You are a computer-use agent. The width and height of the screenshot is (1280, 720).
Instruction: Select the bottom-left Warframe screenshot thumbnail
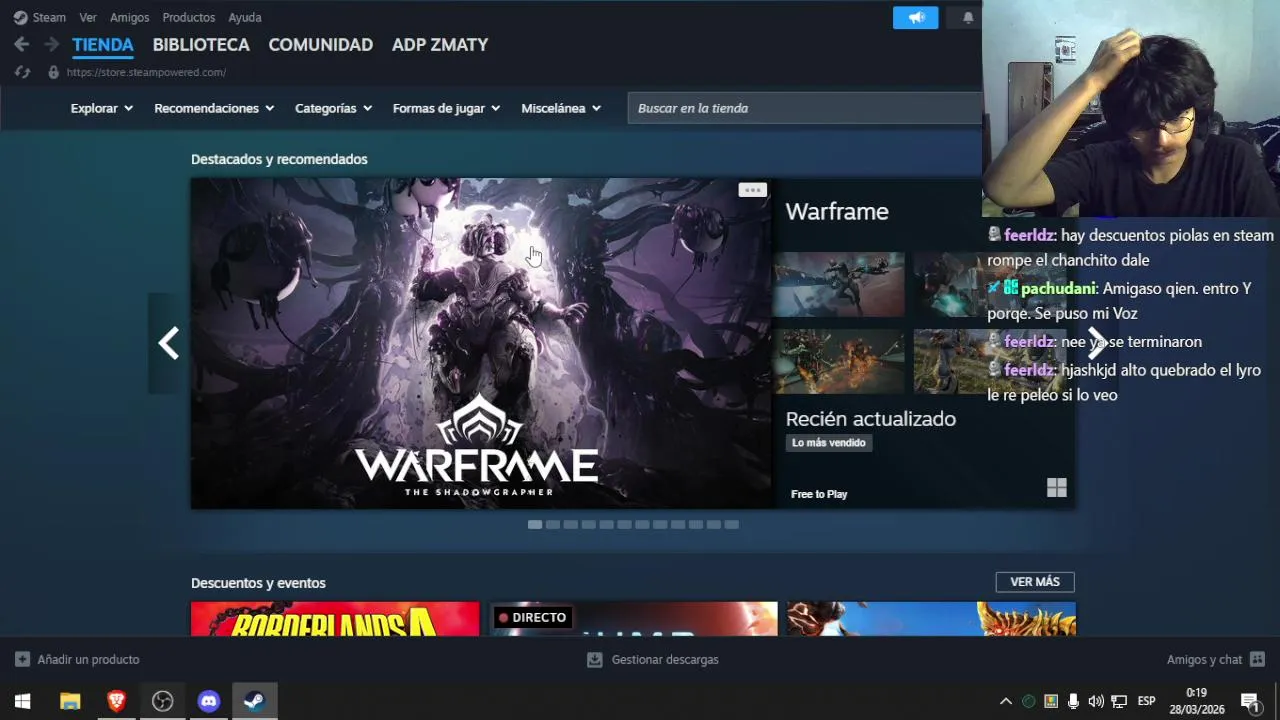coord(839,361)
